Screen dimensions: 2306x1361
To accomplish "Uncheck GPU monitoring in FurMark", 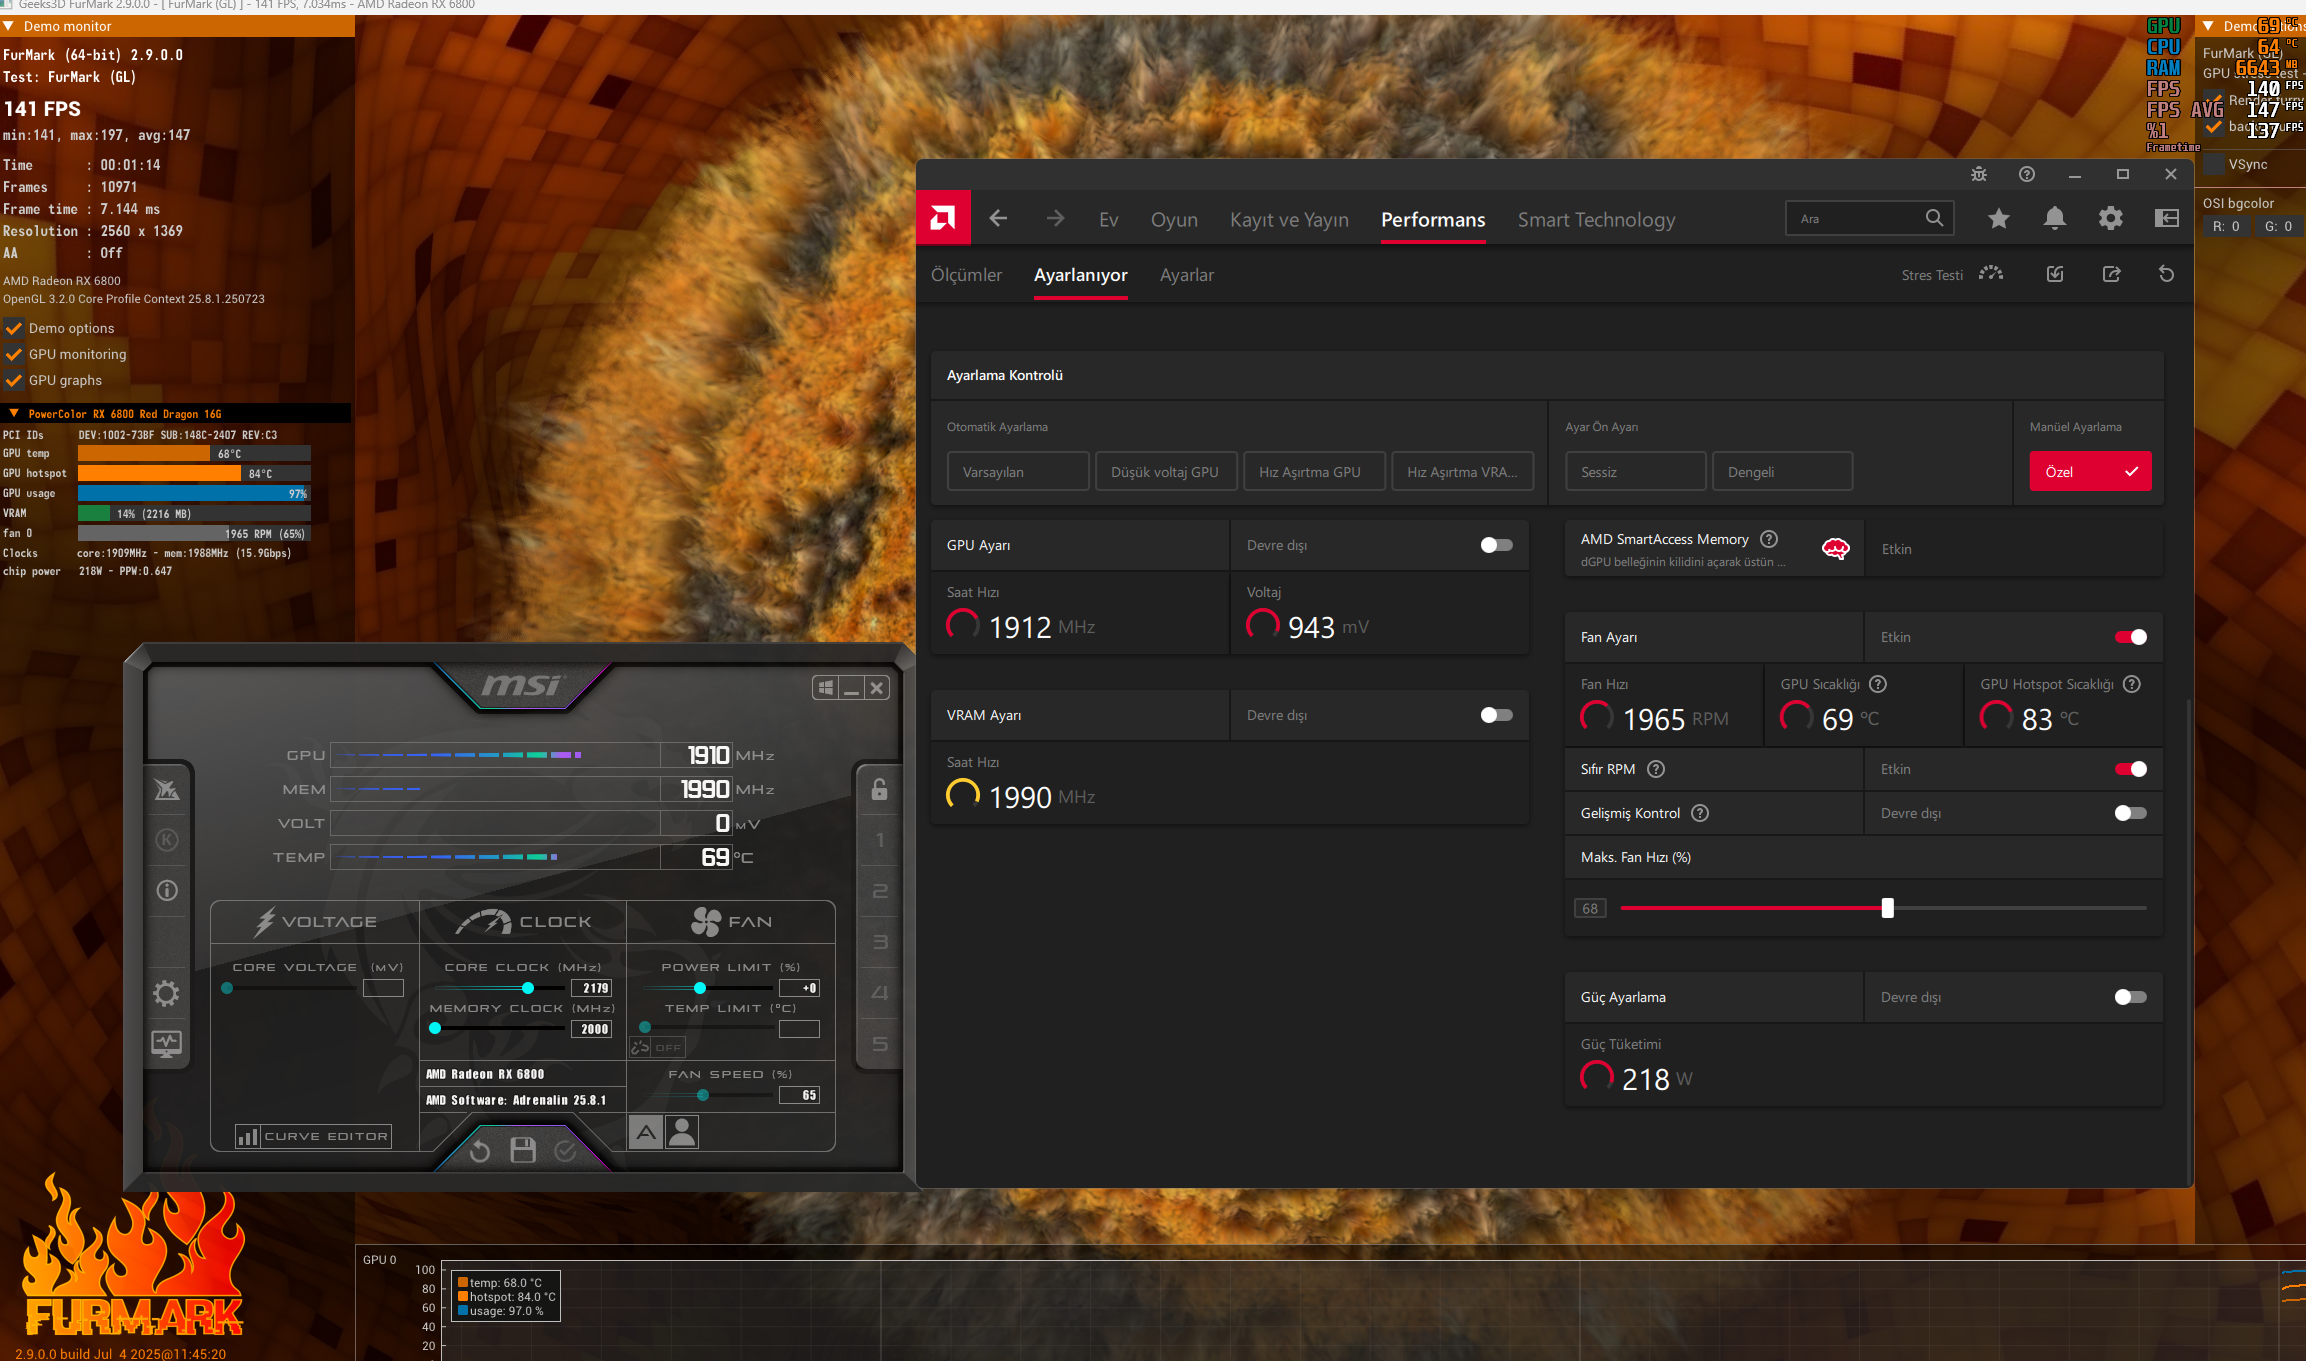I will coord(14,354).
